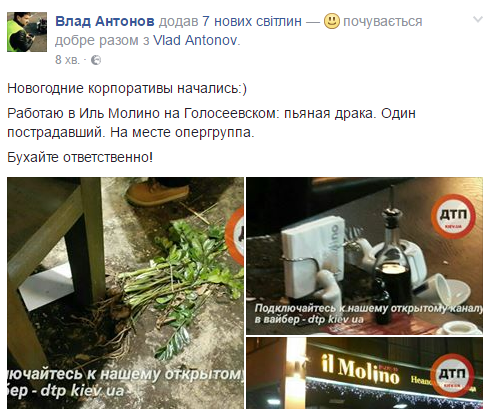The width and height of the screenshot is (491, 409).
Task: Click the public globe privacy icon
Action: click(x=96, y=60)
